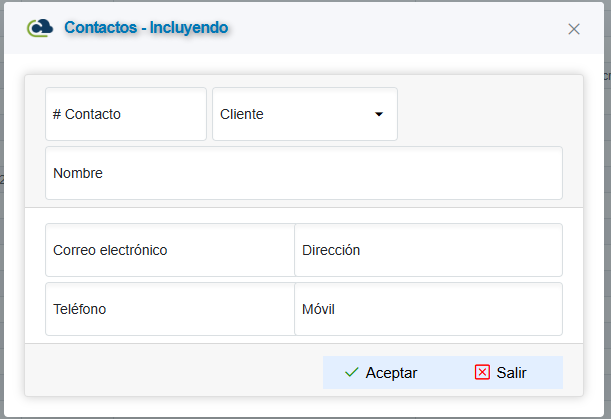Click the red X icon beside Salir

[482, 372]
